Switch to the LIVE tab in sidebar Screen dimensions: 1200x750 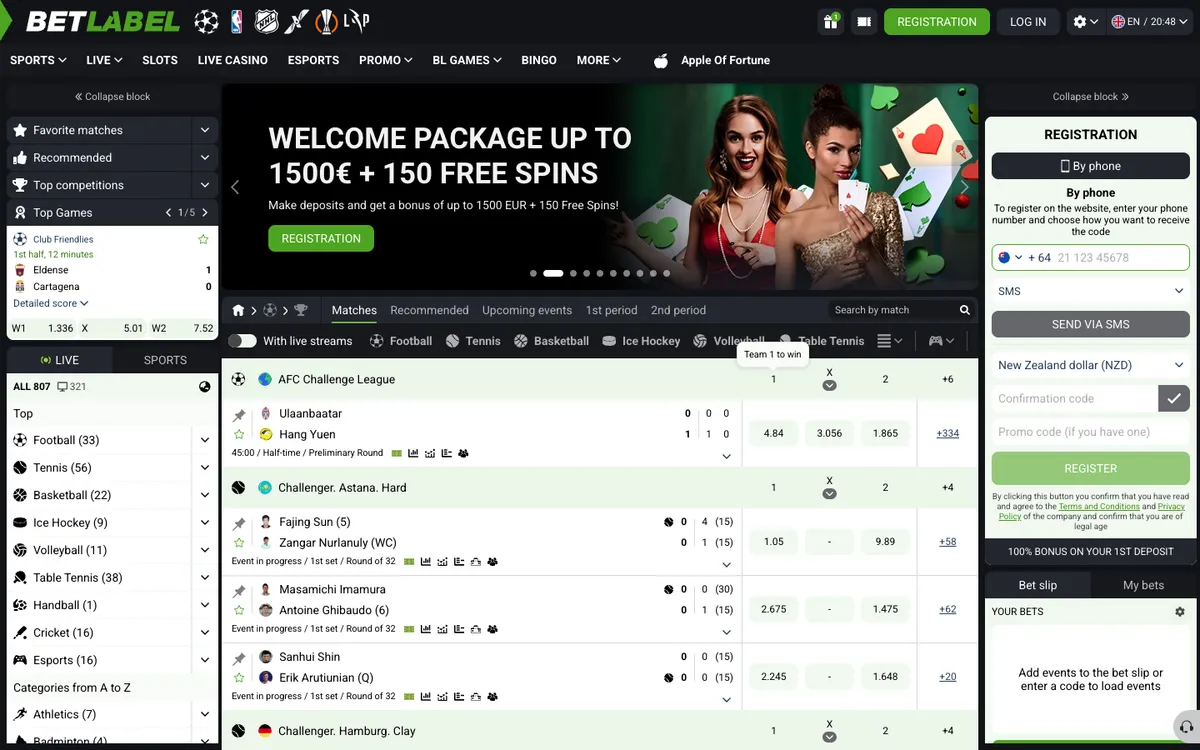[x=60, y=360]
